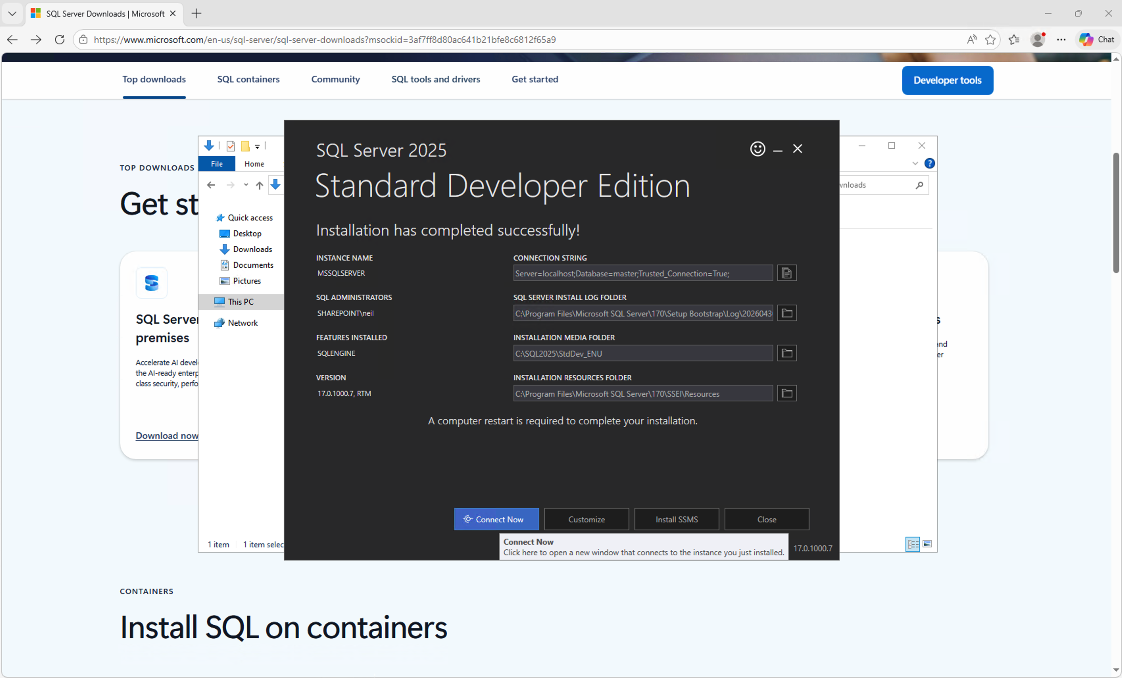Viewport: 1122px width, 678px height.
Task: Click the "MSSQLSERVER" instance name text
Action: (x=341, y=273)
